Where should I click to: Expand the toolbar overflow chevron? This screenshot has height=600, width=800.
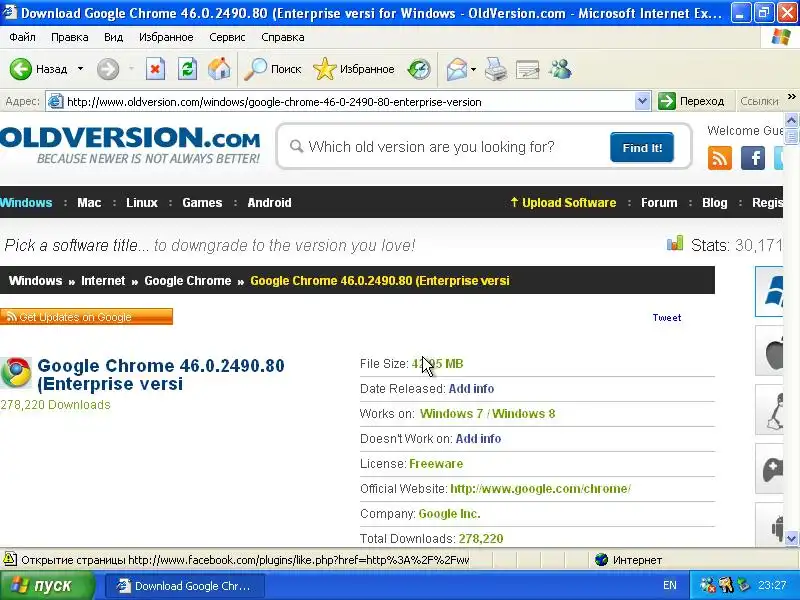tap(792, 96)
